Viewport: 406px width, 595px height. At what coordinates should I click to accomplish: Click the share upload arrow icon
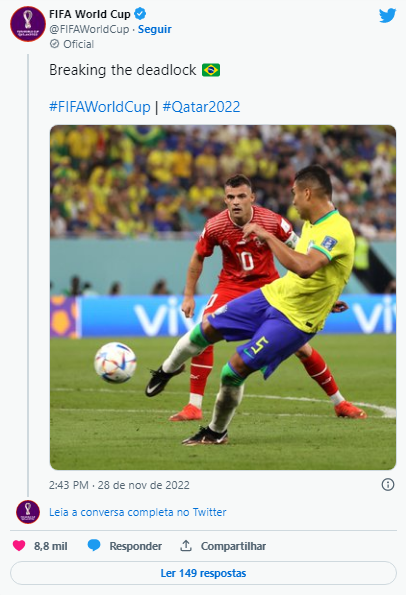[186, 546]
